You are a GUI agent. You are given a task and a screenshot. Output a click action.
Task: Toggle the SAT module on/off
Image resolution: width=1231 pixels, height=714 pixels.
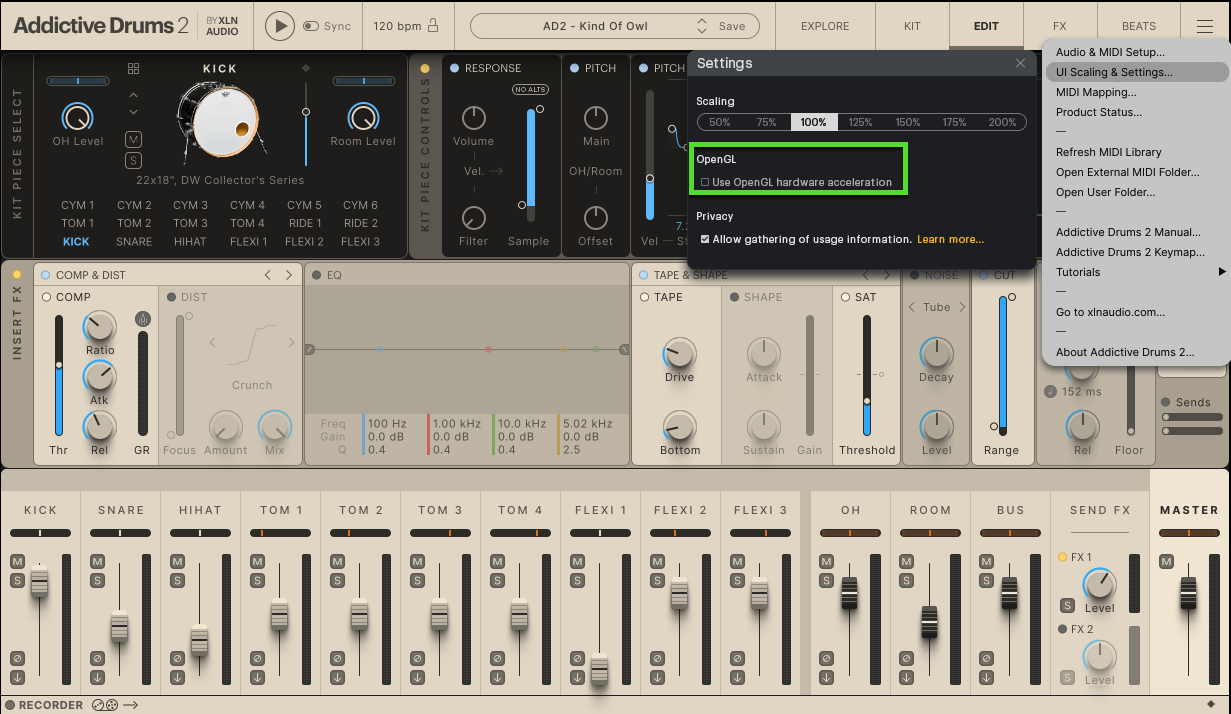(845, 297)
